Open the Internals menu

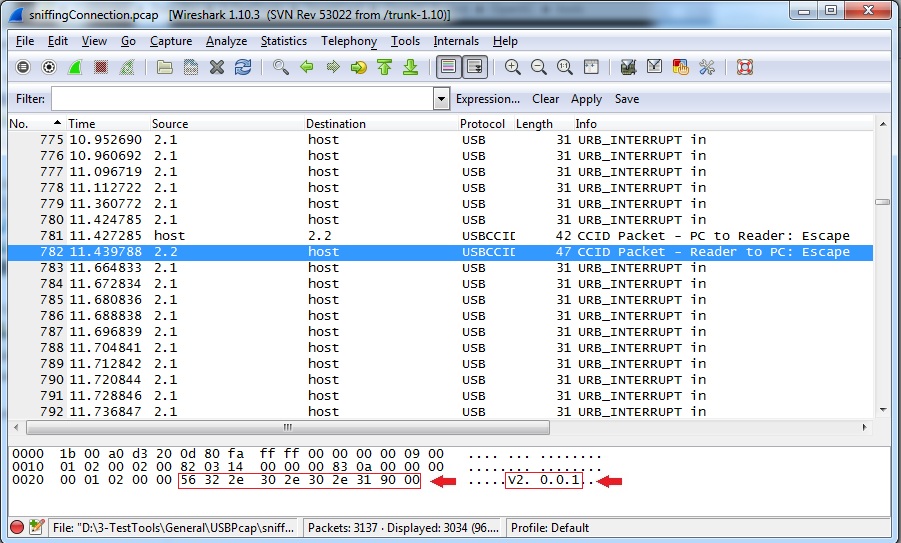click(x=456, y=41)
